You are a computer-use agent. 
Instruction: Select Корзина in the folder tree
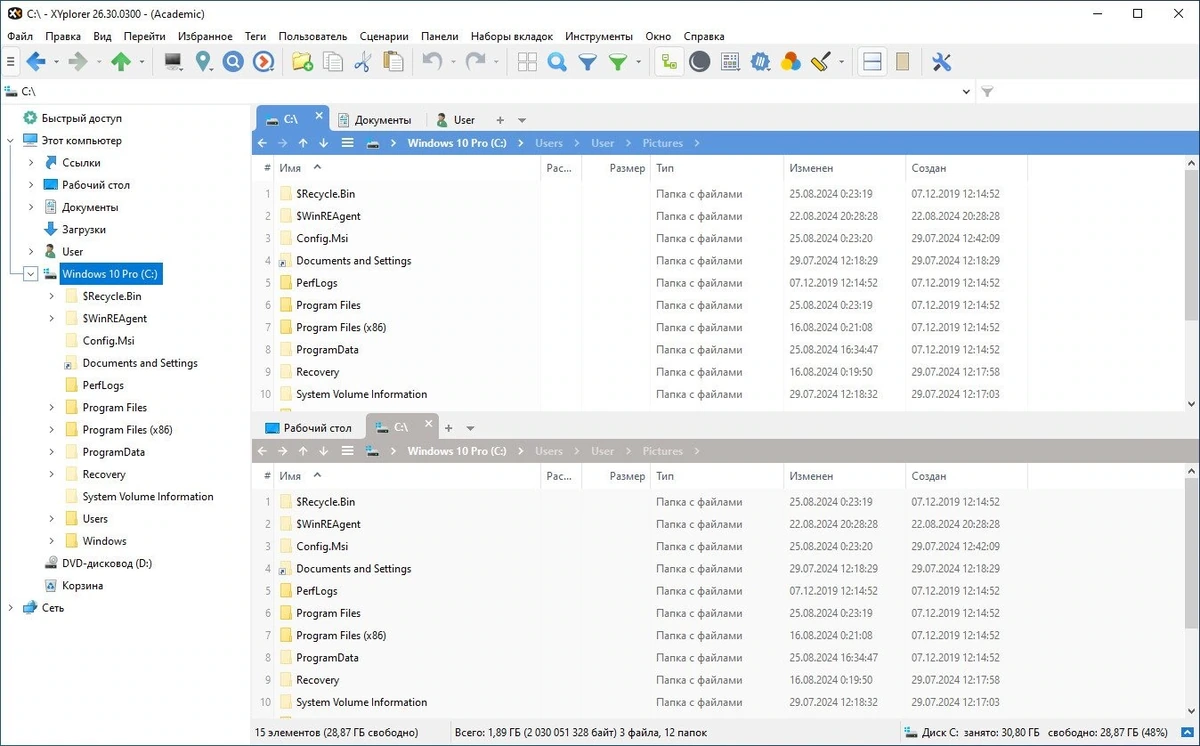(x=83, y=586)
